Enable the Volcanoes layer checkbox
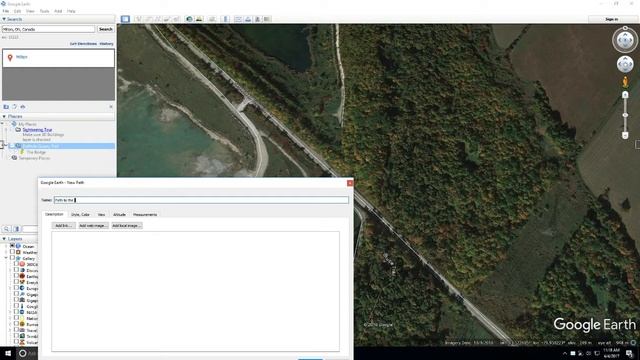Screen dimensions: 640x360 [x=16, y=342]
